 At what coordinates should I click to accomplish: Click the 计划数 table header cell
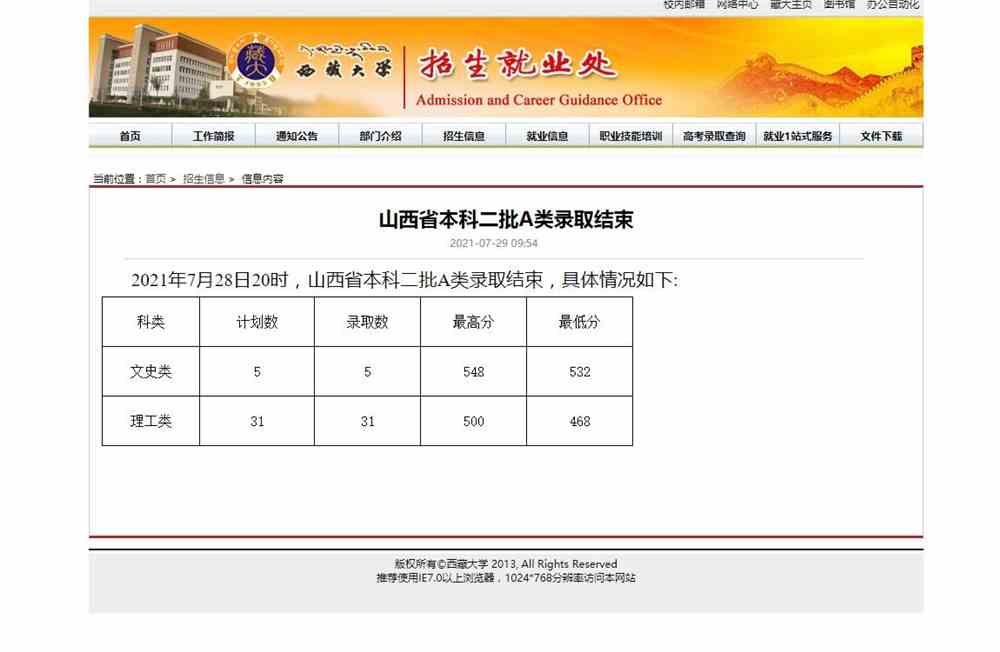257,322
